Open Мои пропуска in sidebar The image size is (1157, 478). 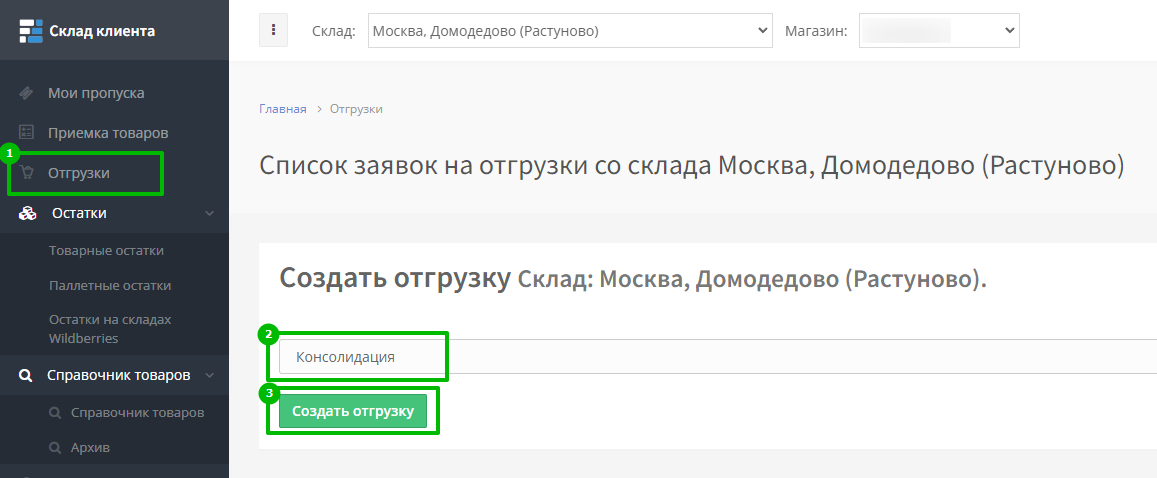pos(96,93)
